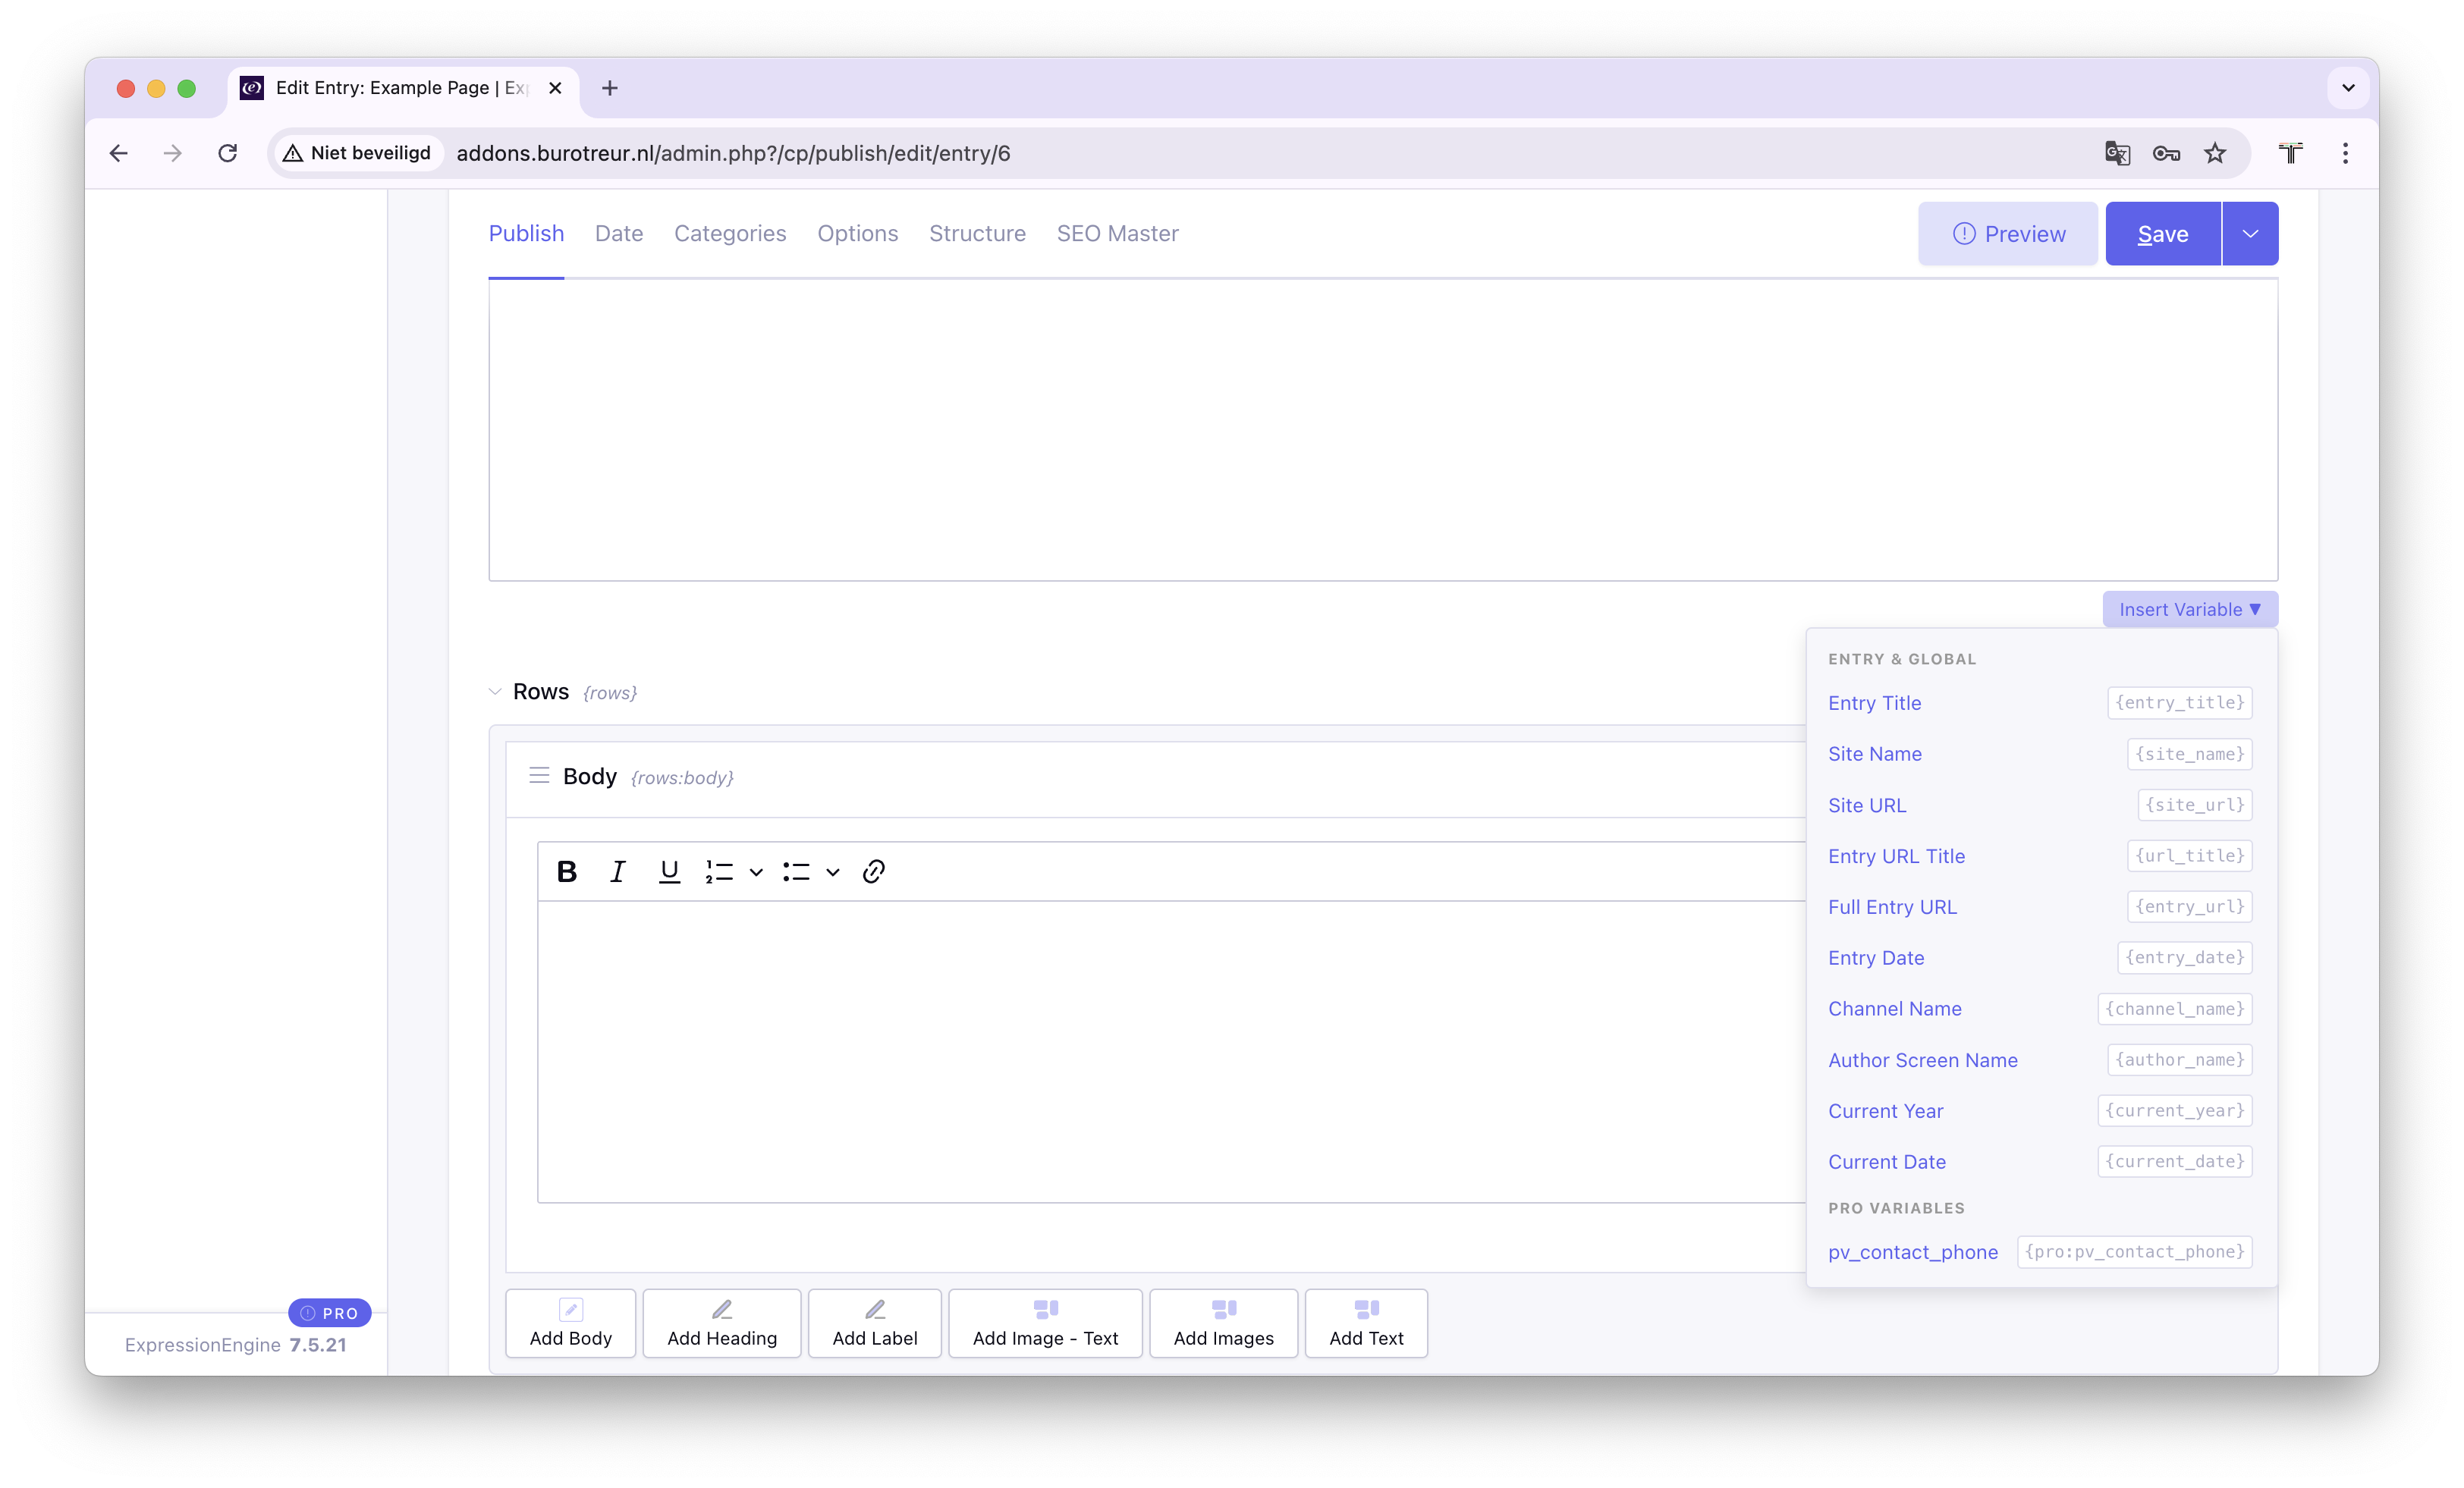Switch to the SEO Master tab
Image resolution: width=2464 pixels, height=1488 pixels.
(1117, 234)
